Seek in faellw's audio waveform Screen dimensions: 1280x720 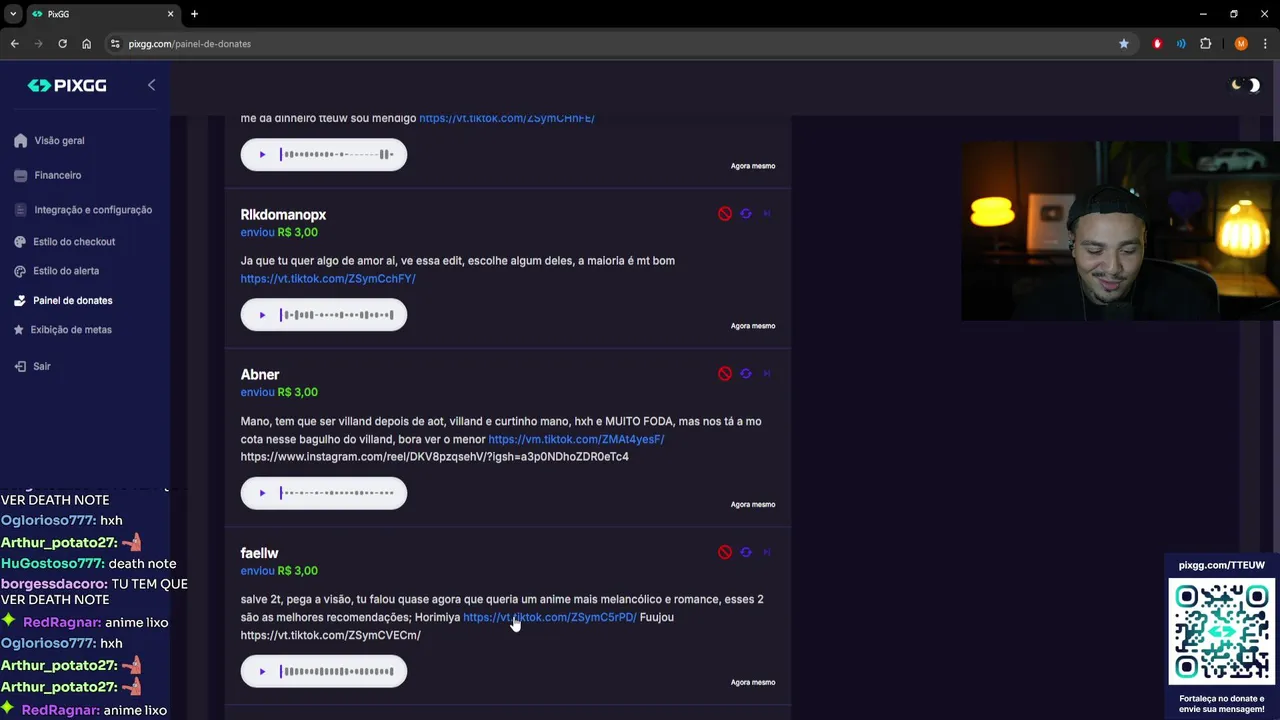337,671
